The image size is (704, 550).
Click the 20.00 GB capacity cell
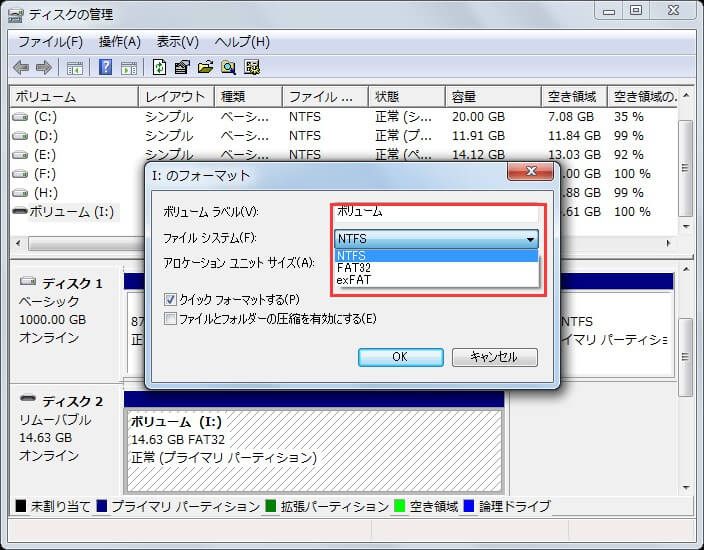(479, 117)
